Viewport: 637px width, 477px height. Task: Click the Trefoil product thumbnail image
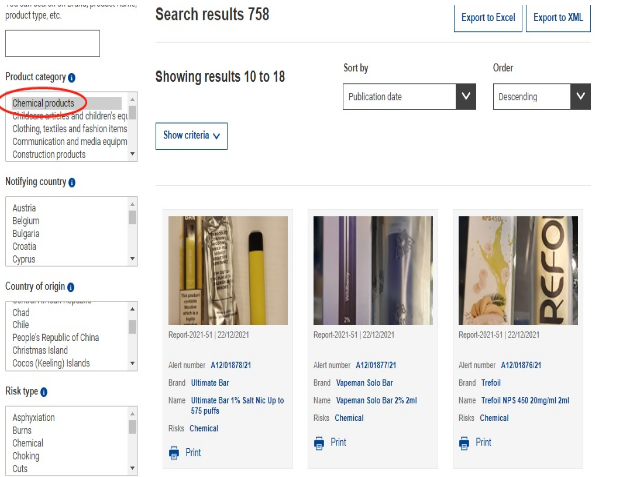click(x=518, y=270)
